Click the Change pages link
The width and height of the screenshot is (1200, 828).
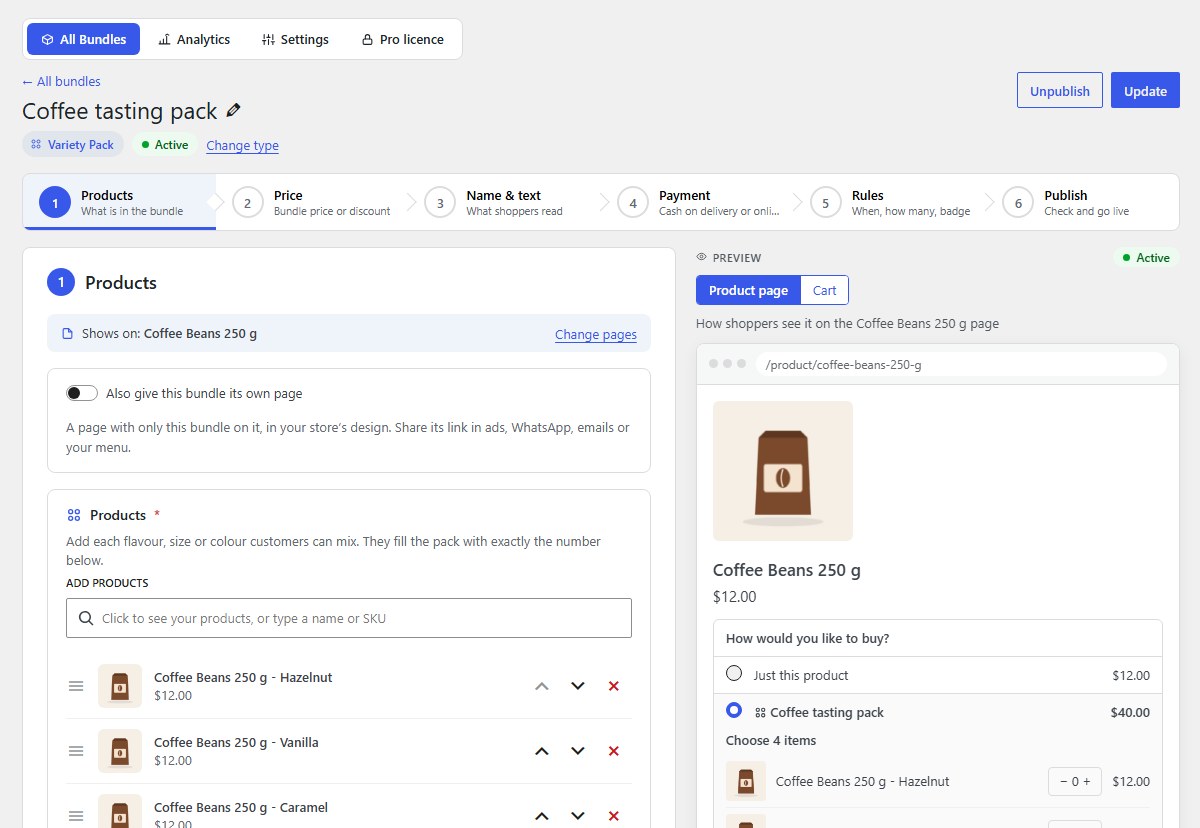click(596, 334)
